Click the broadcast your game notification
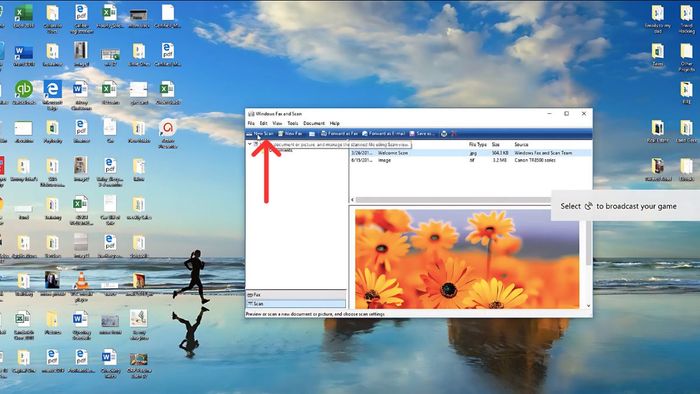The image size is (700, 394). point(625,206)
